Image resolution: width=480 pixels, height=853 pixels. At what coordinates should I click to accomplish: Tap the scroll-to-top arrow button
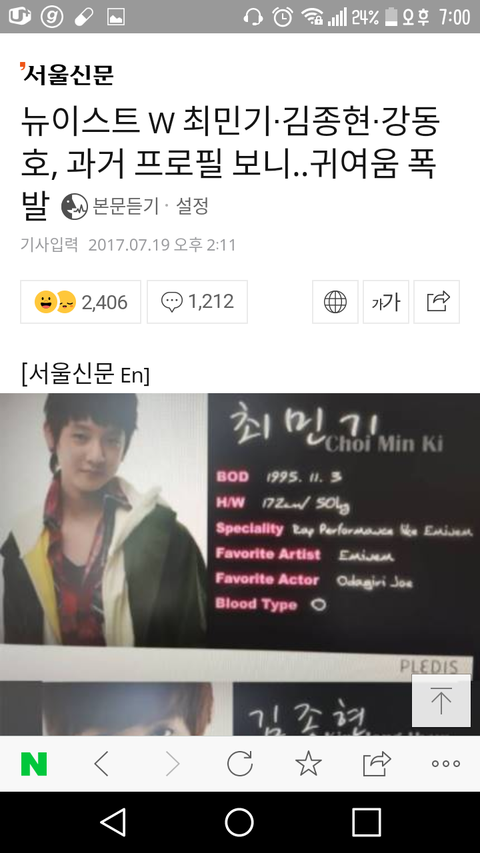(x=441, y=701)
